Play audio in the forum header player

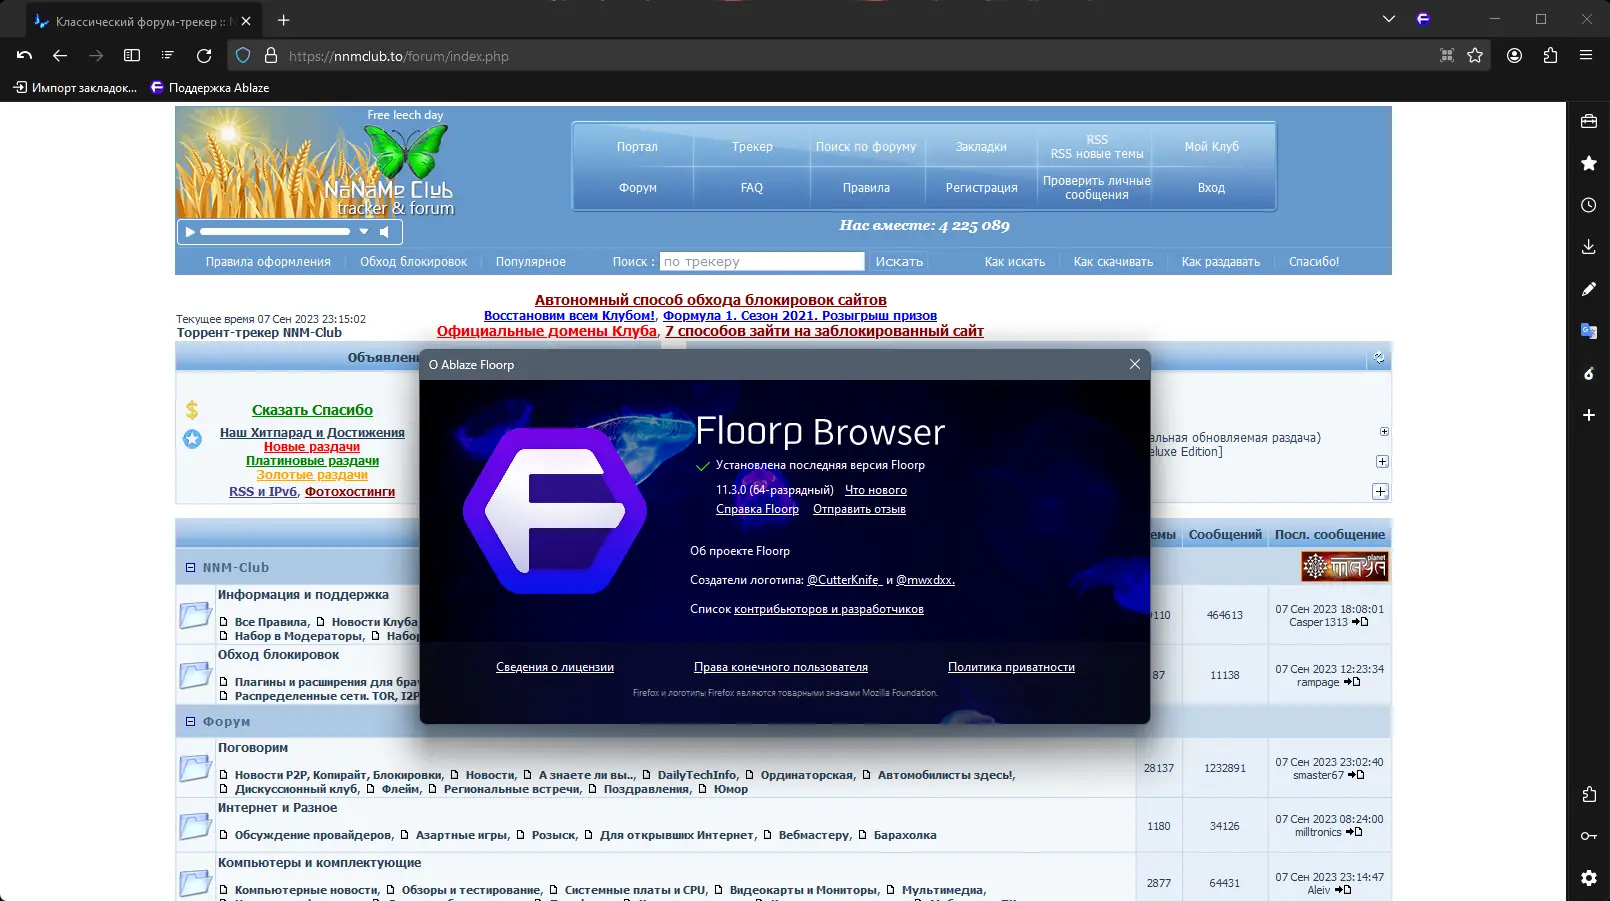click(x=190, y=232)
